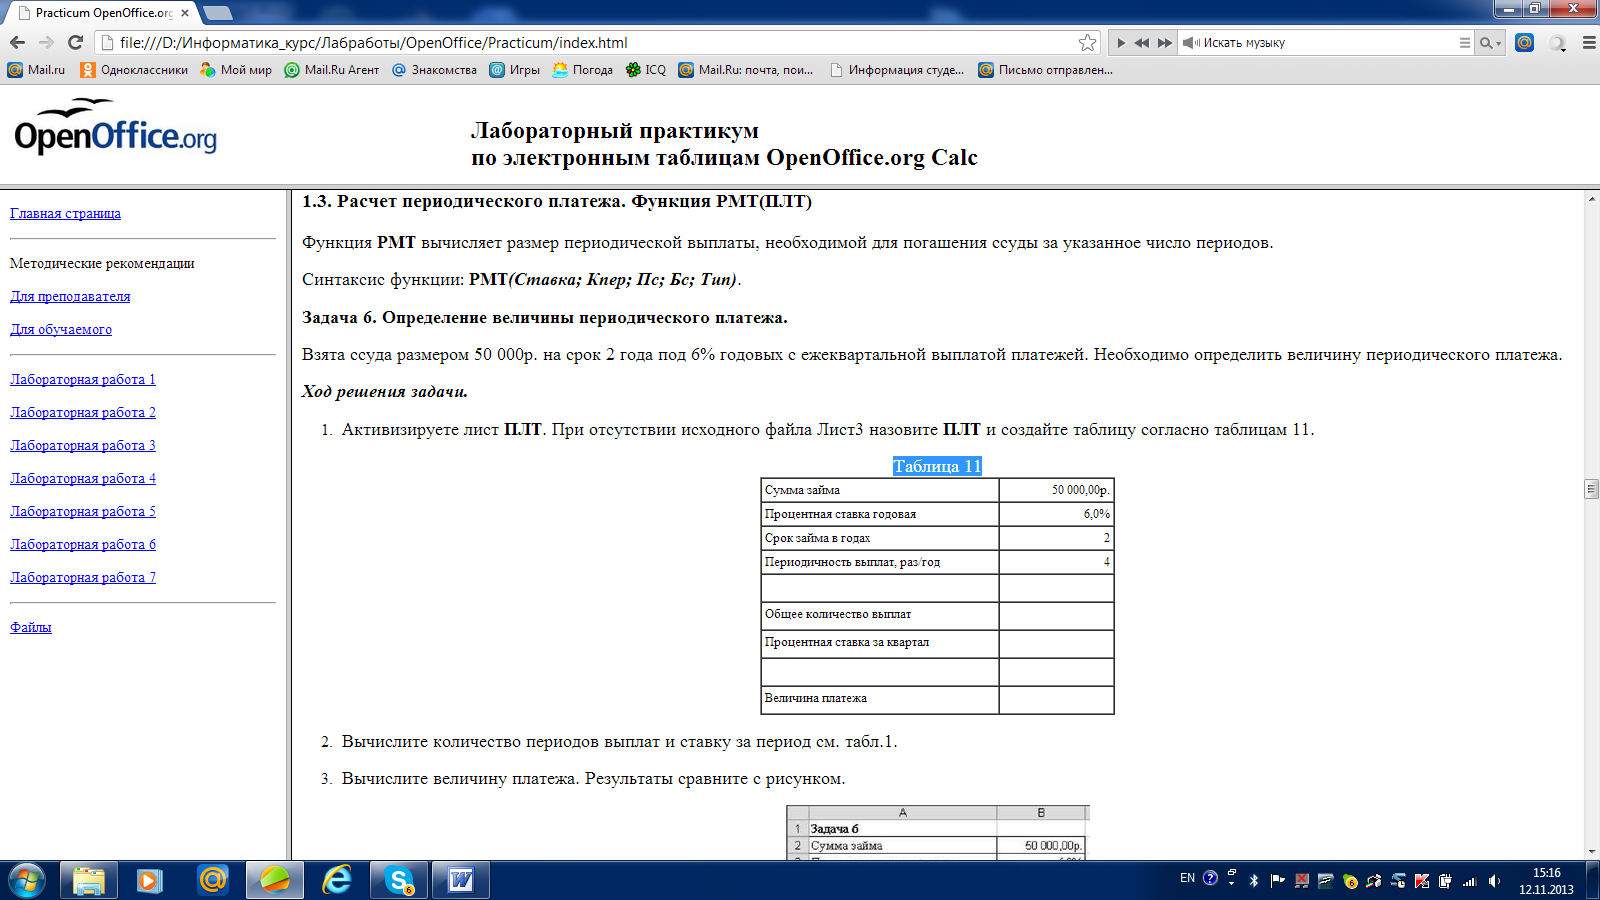Open the Погода bookmark
The height and width of the screenshot is (900, 1600).
tap(582, 70)
